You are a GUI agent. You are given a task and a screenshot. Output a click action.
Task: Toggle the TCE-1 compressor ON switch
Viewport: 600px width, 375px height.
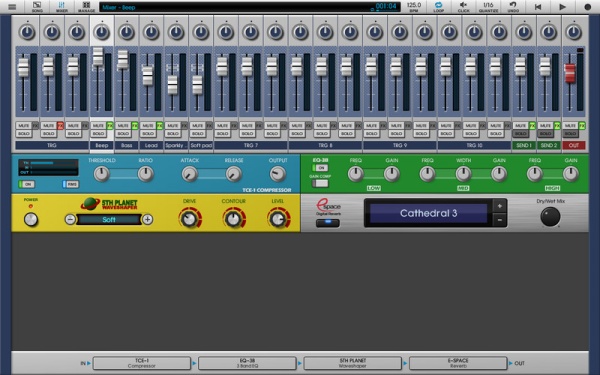tap(27, 184)
